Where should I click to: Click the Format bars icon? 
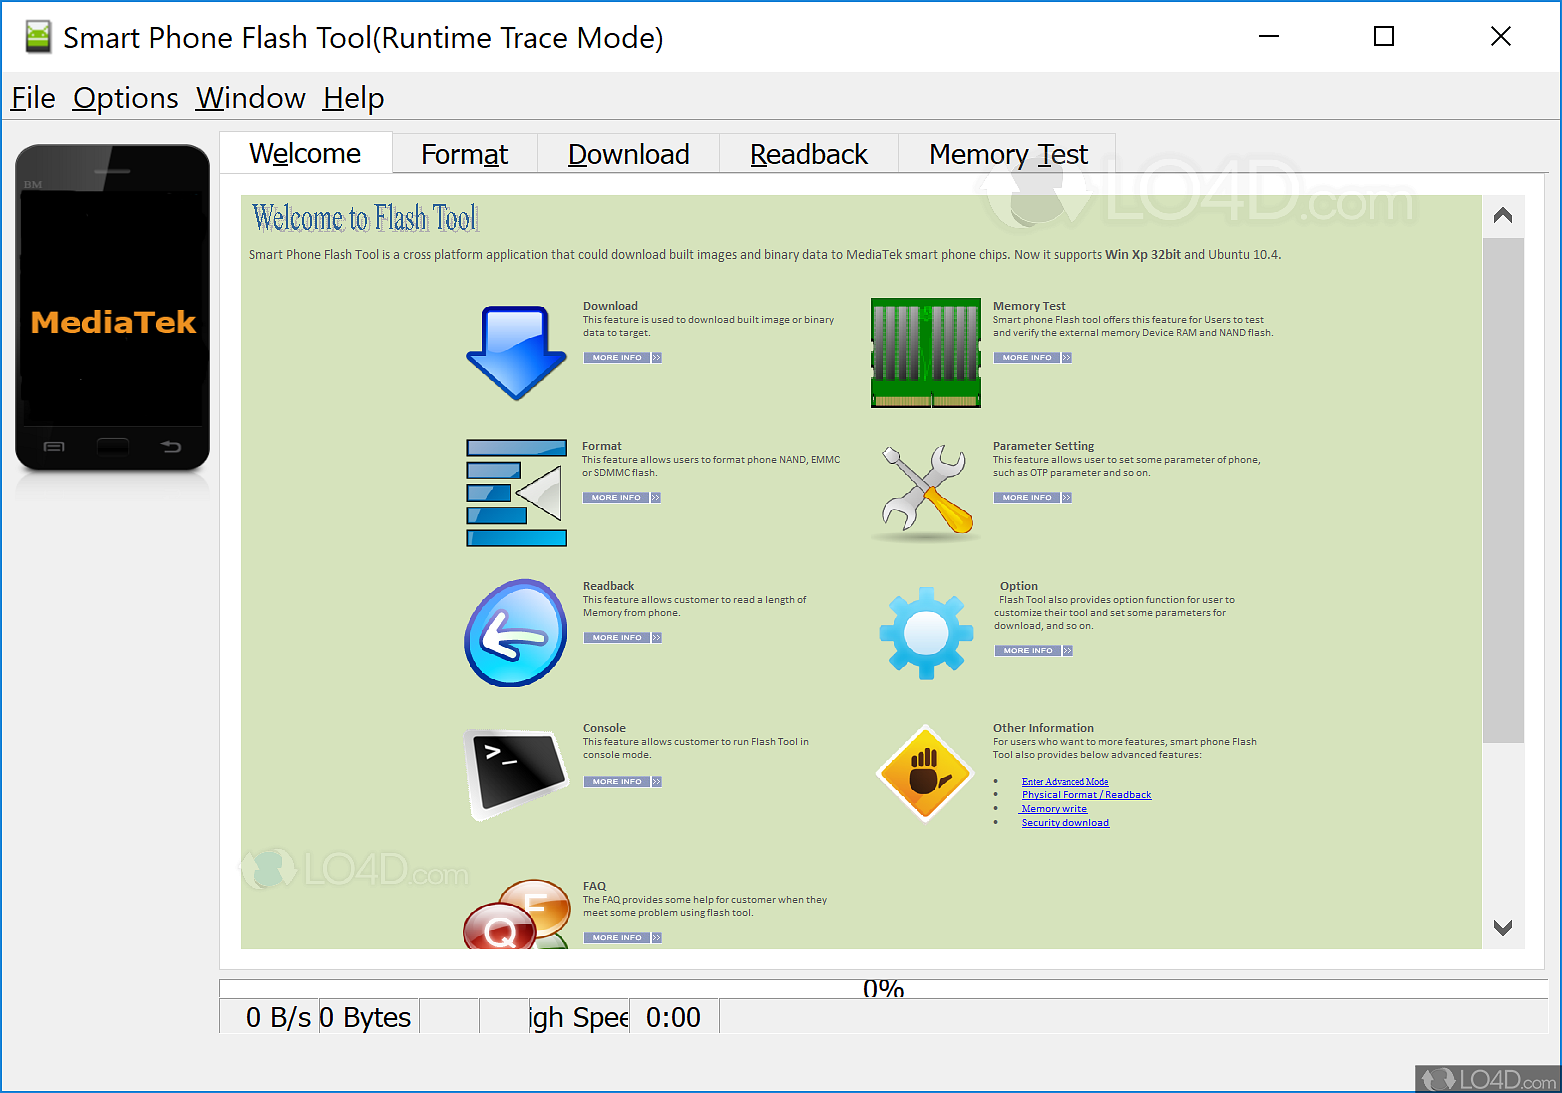(516, 493)
